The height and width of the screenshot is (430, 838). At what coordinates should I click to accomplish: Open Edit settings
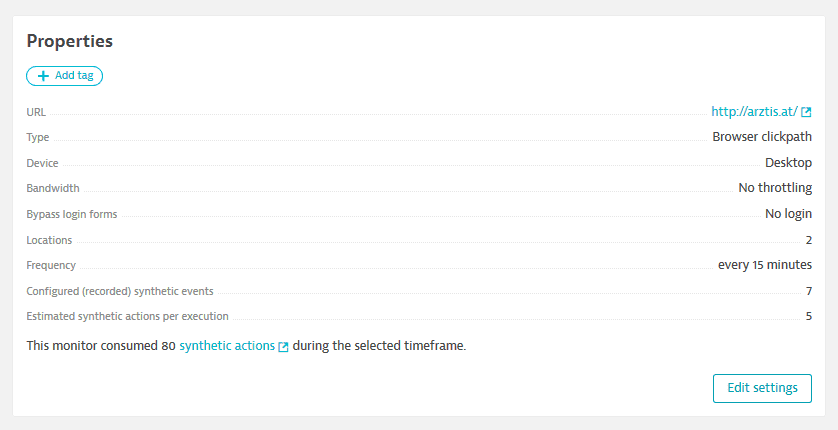tap(762, 388)
